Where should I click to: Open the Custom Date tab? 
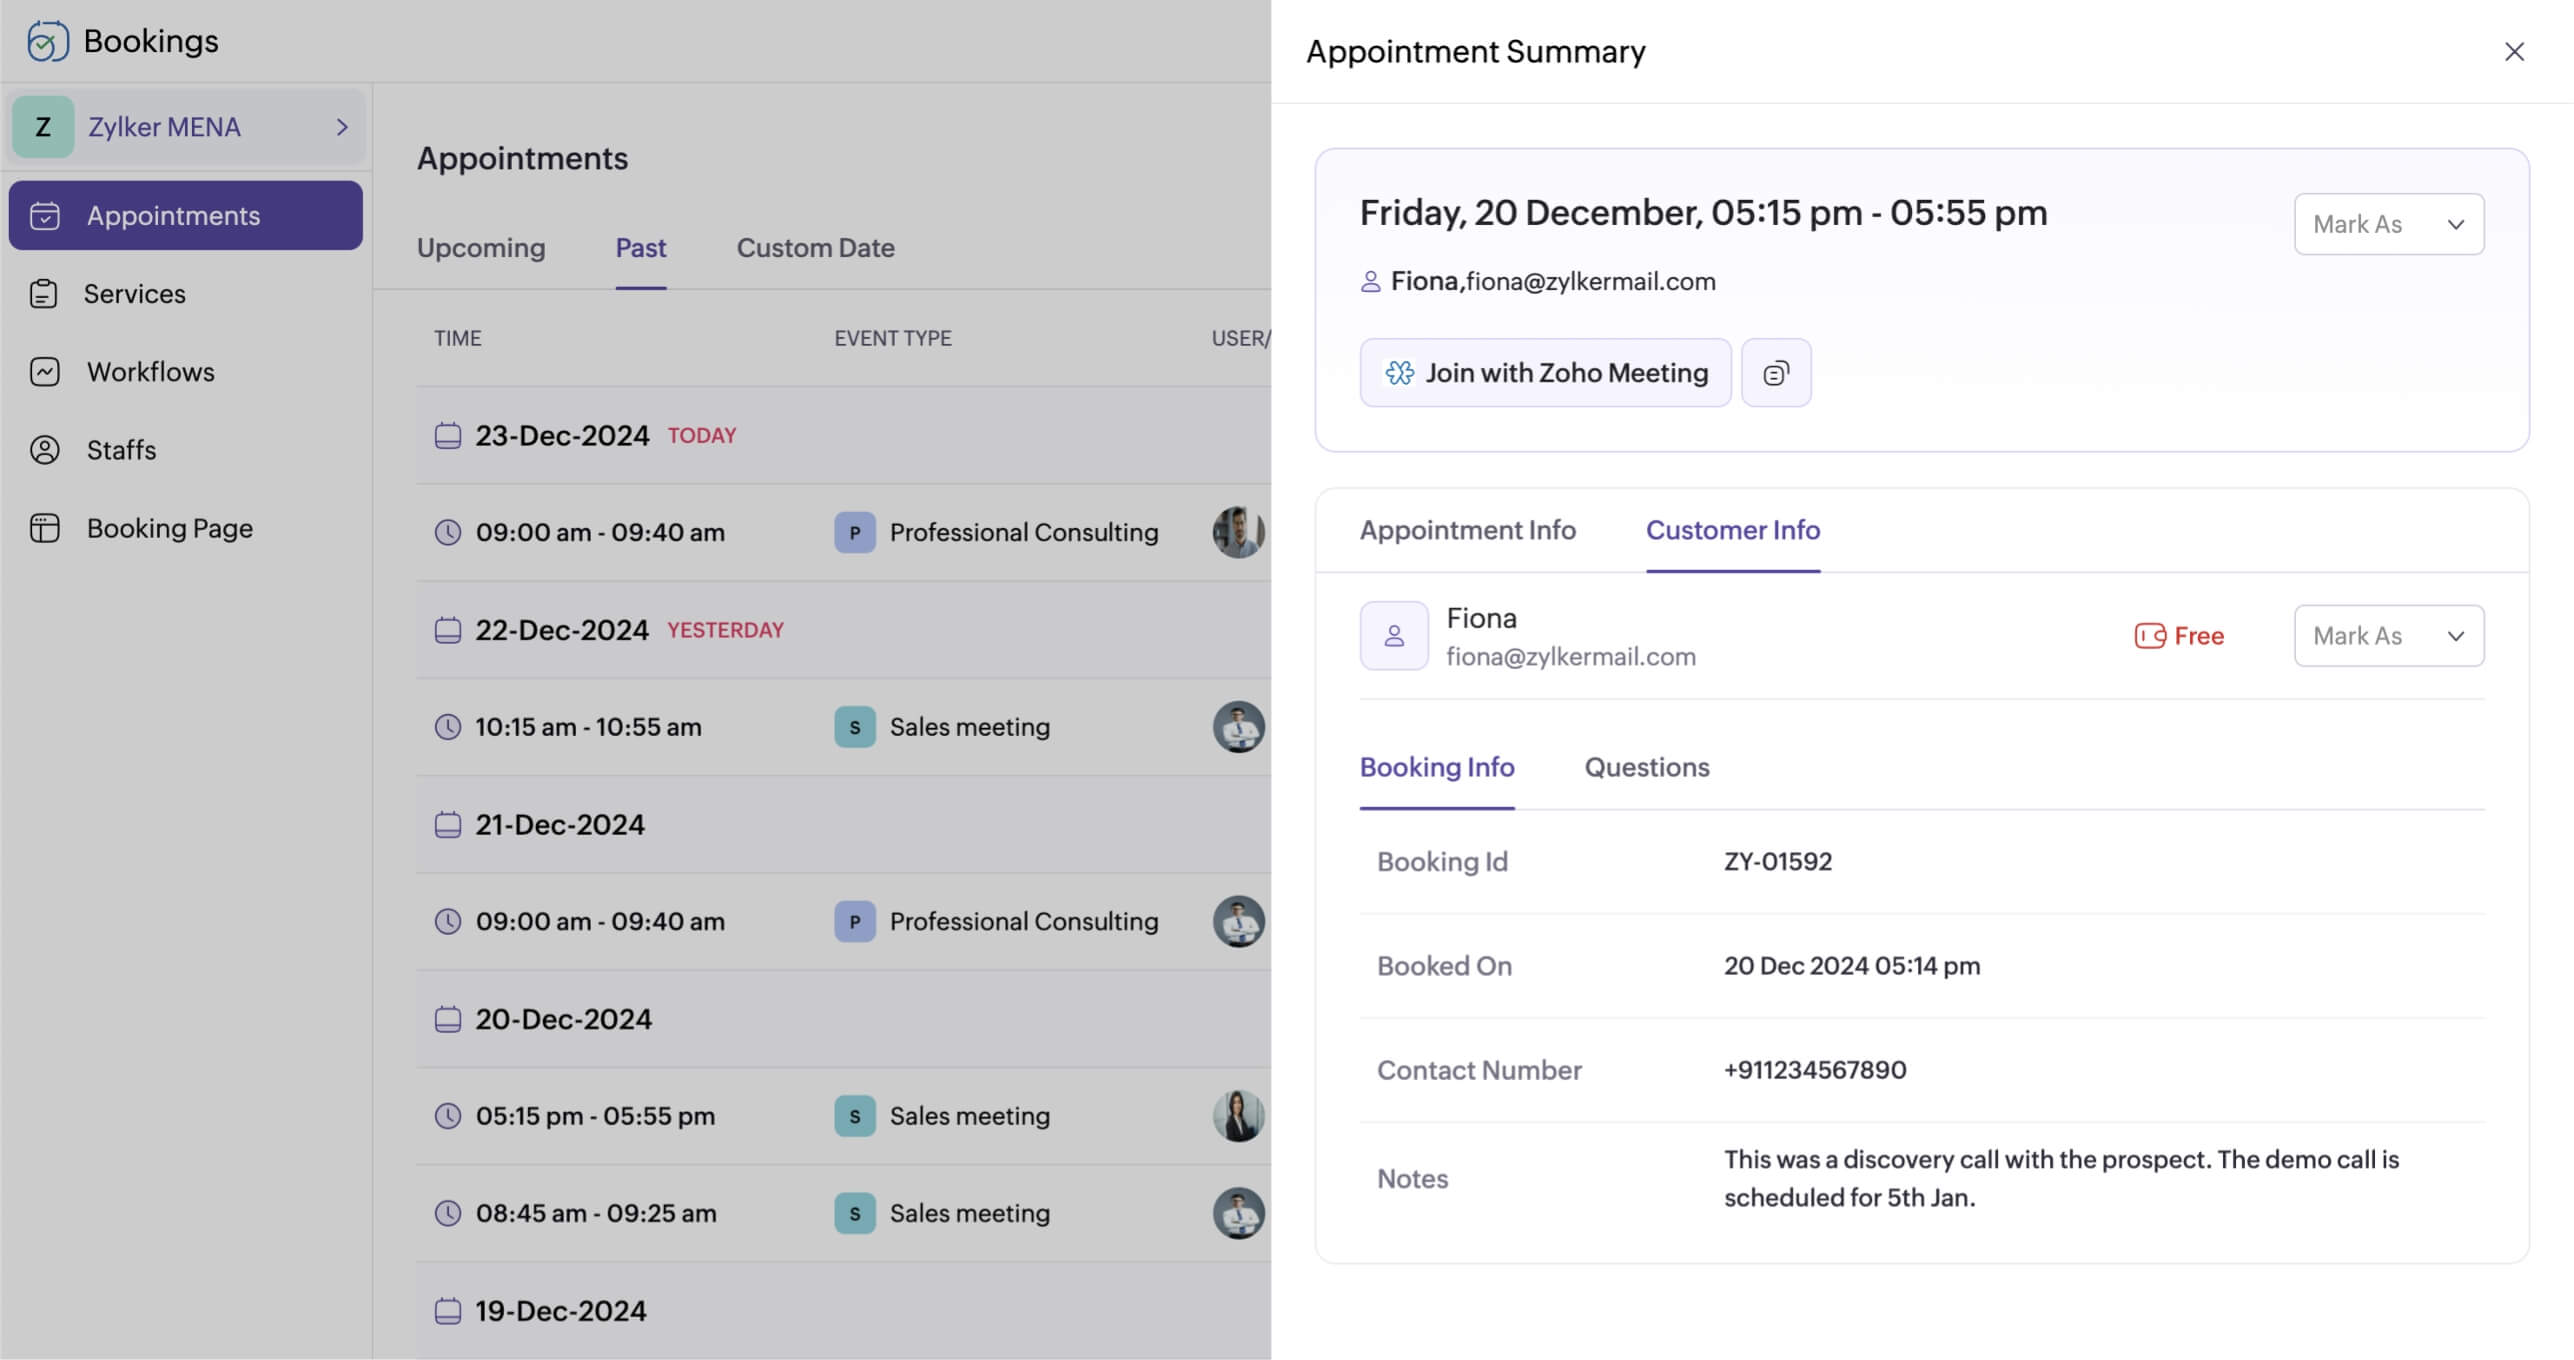point(815,248)
